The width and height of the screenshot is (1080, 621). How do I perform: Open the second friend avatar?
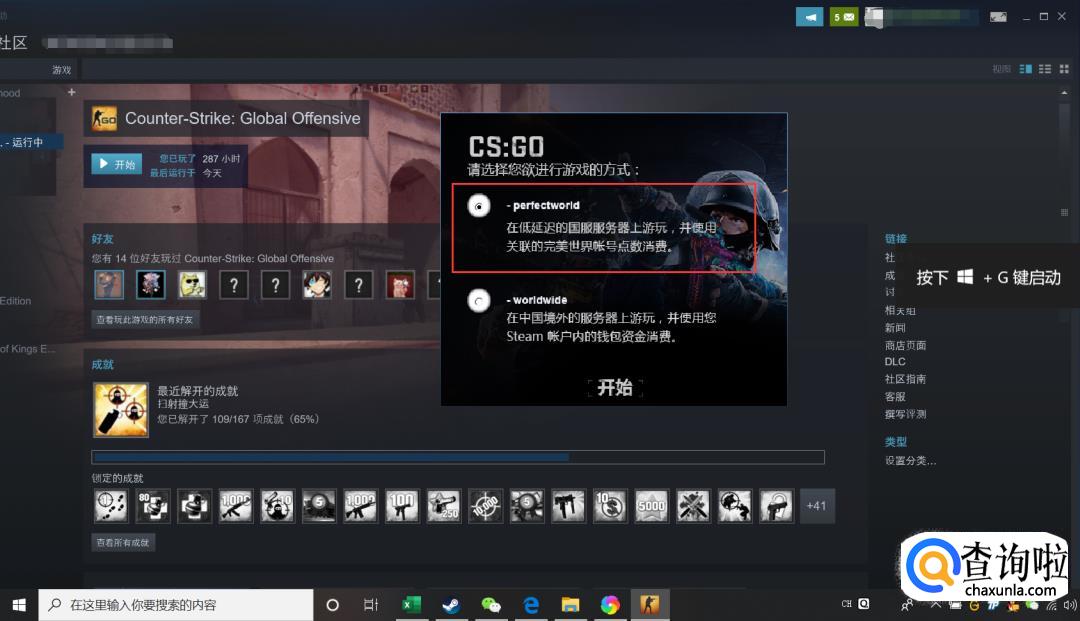[150, 284]
